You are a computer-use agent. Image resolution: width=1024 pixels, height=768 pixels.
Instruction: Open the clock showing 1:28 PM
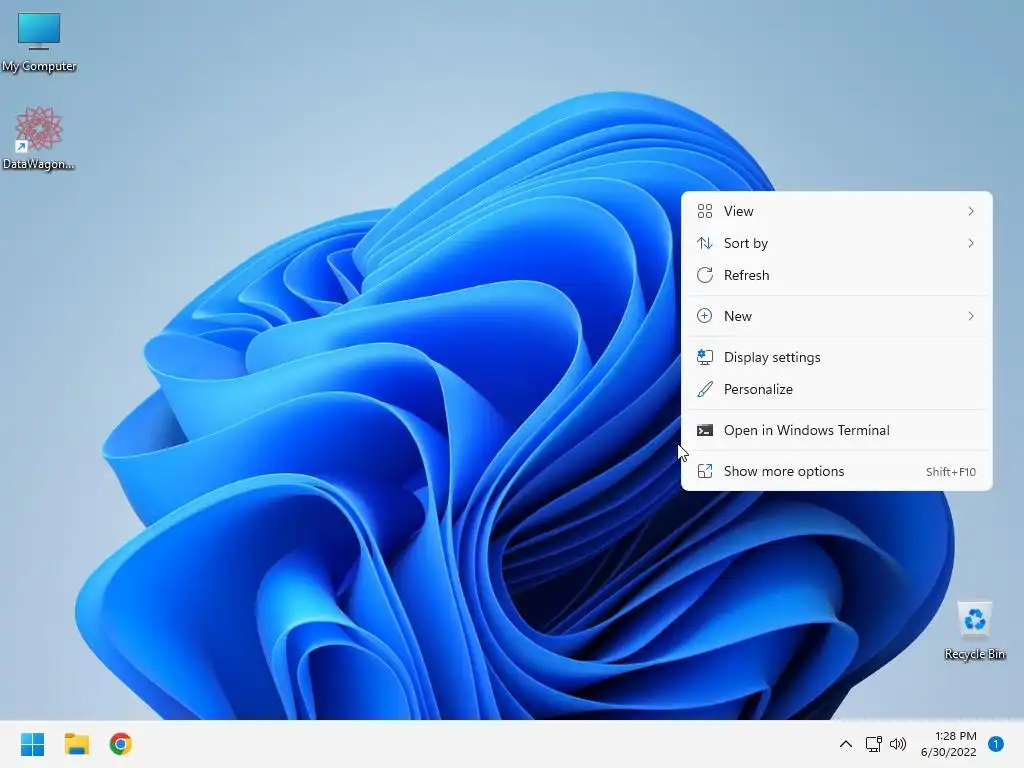pyautogui.click(x=948, y=744)
